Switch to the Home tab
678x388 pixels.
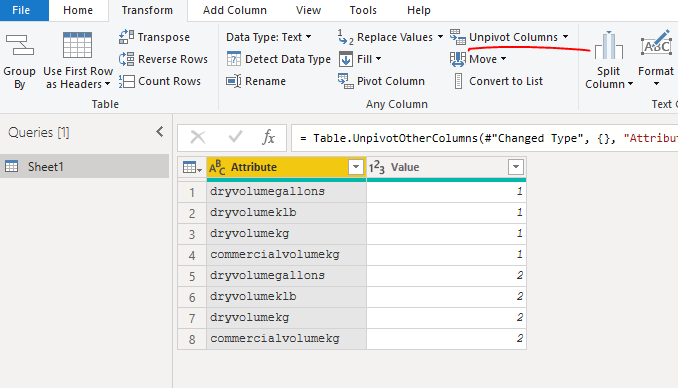coord(78,10)
